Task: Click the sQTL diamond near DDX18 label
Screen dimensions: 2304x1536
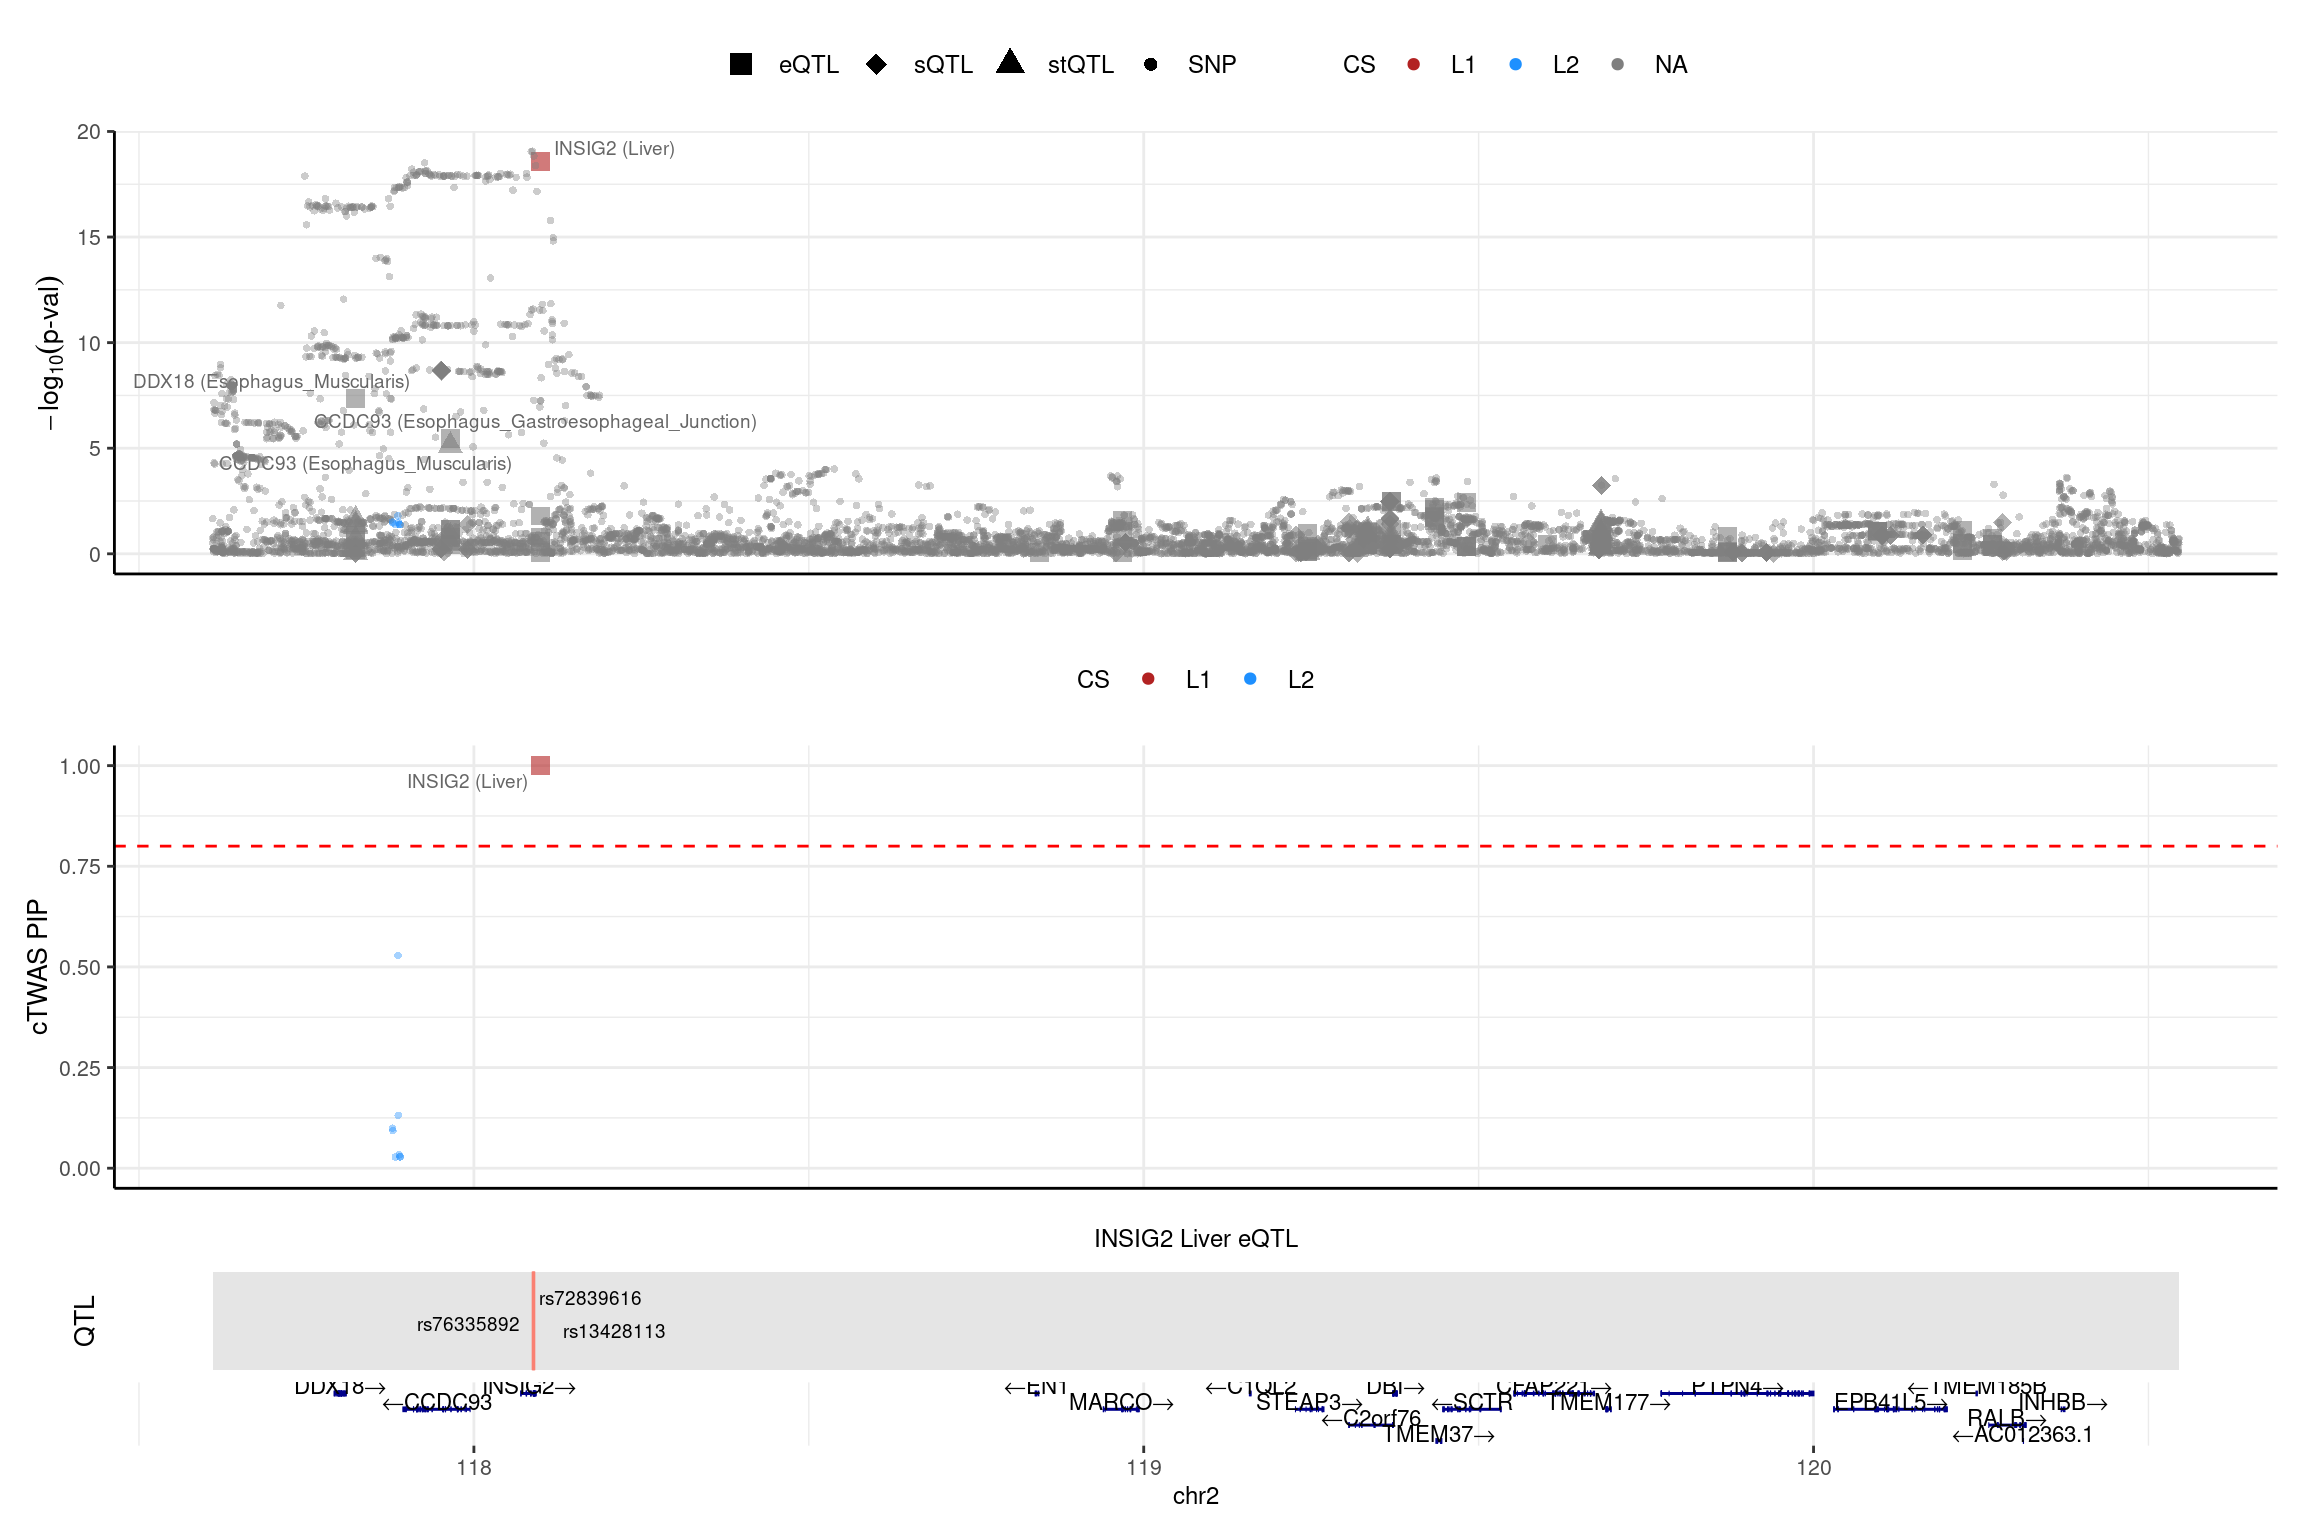Action: click(441, 371)
